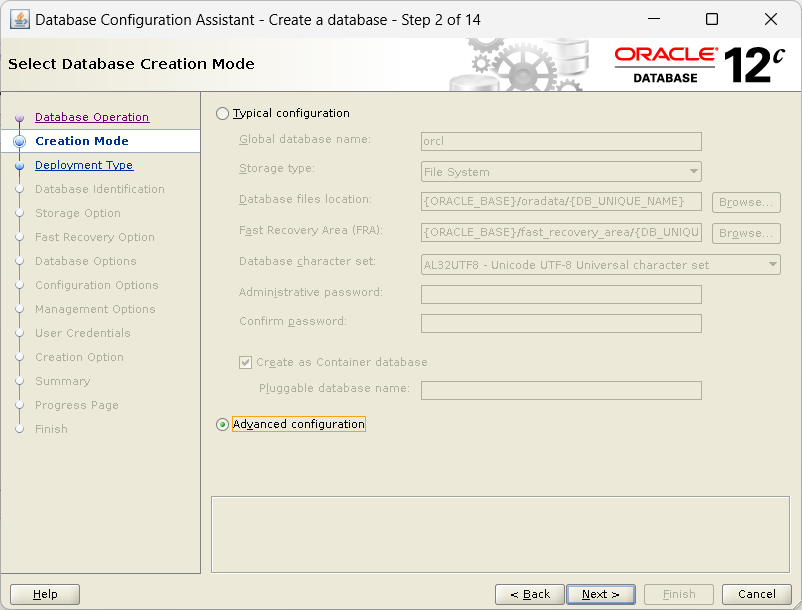Open the Deployment Type step link
802x610 pixels.
84,165
